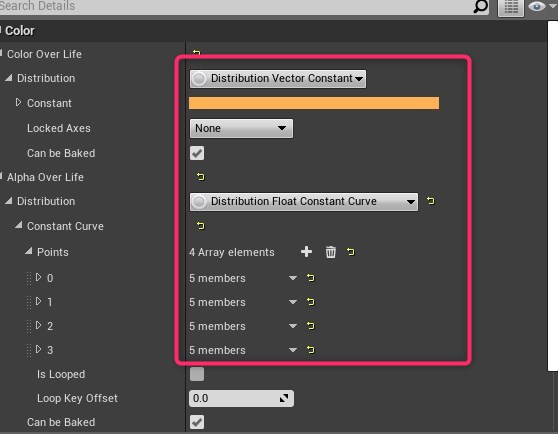Toggle Can be Baked under Color Over Life

pos(197,153)
